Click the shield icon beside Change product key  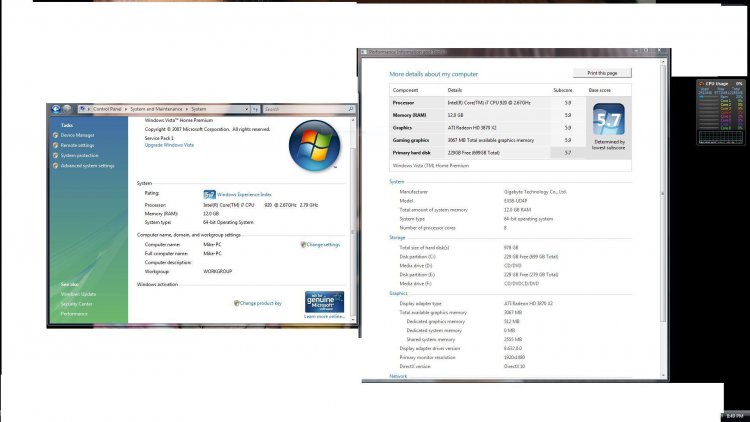point(236,303)
